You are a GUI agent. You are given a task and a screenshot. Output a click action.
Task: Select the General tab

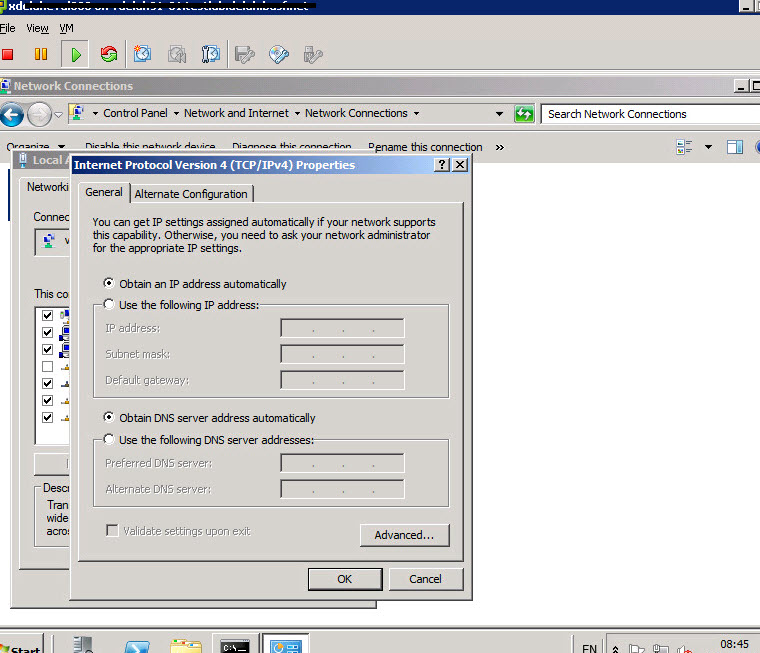[x=104, y=192]
